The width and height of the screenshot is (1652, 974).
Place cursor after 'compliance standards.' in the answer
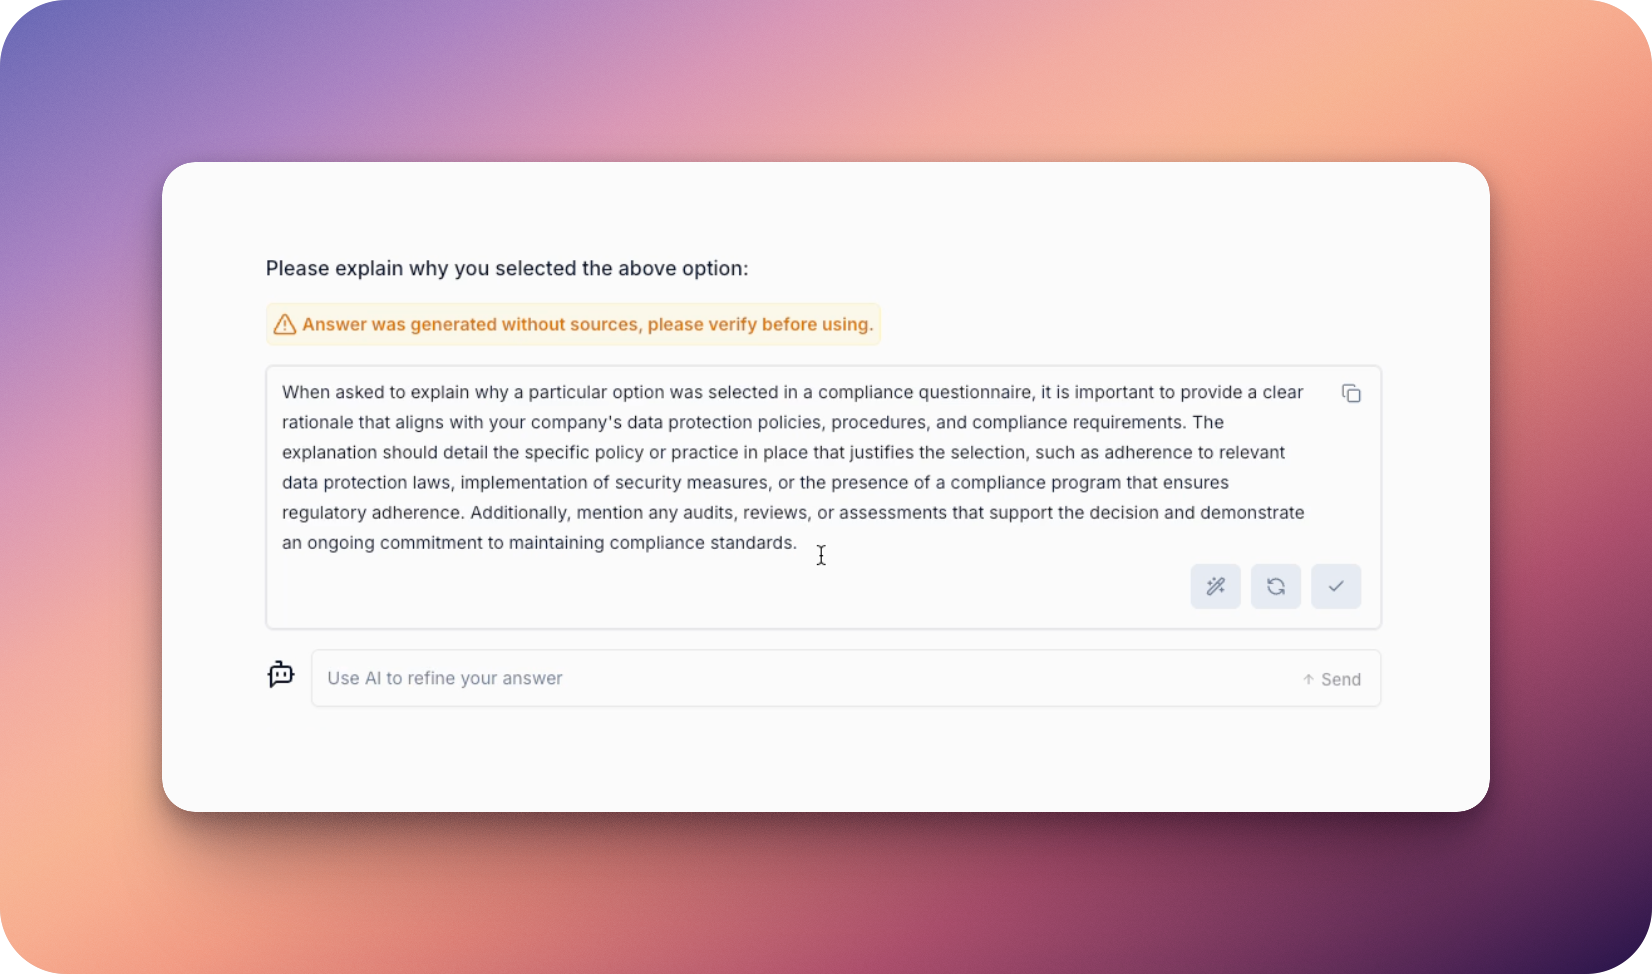(x=799, y=543)
